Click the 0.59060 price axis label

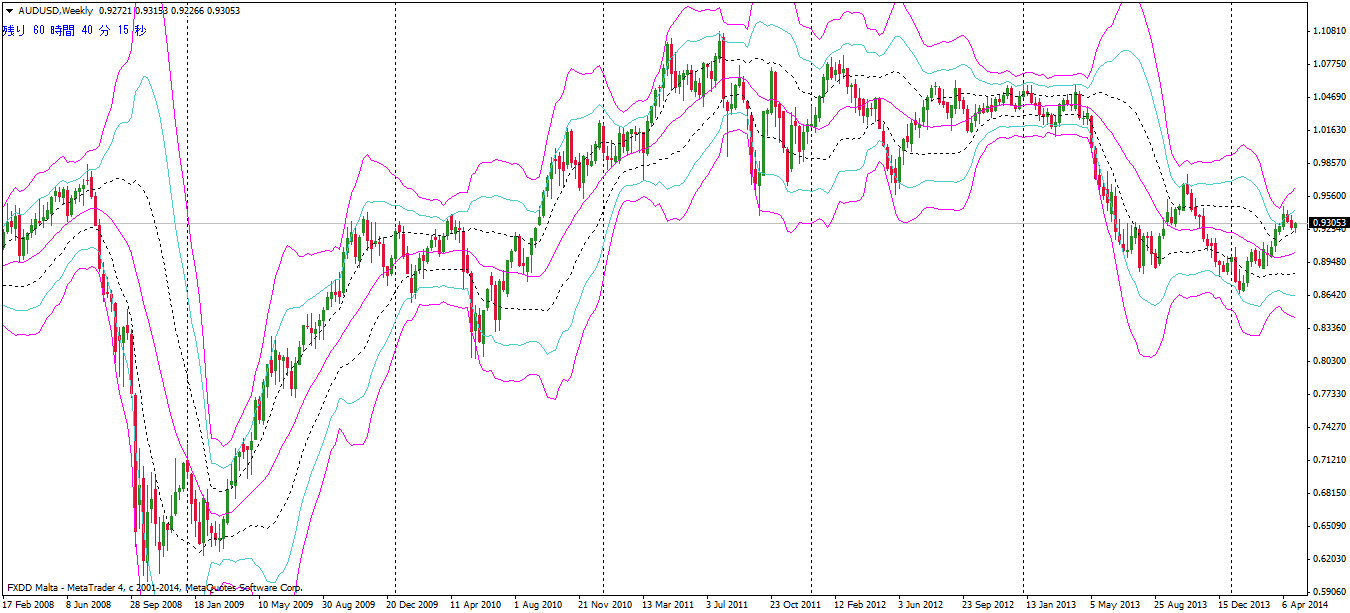point(1328,591)
